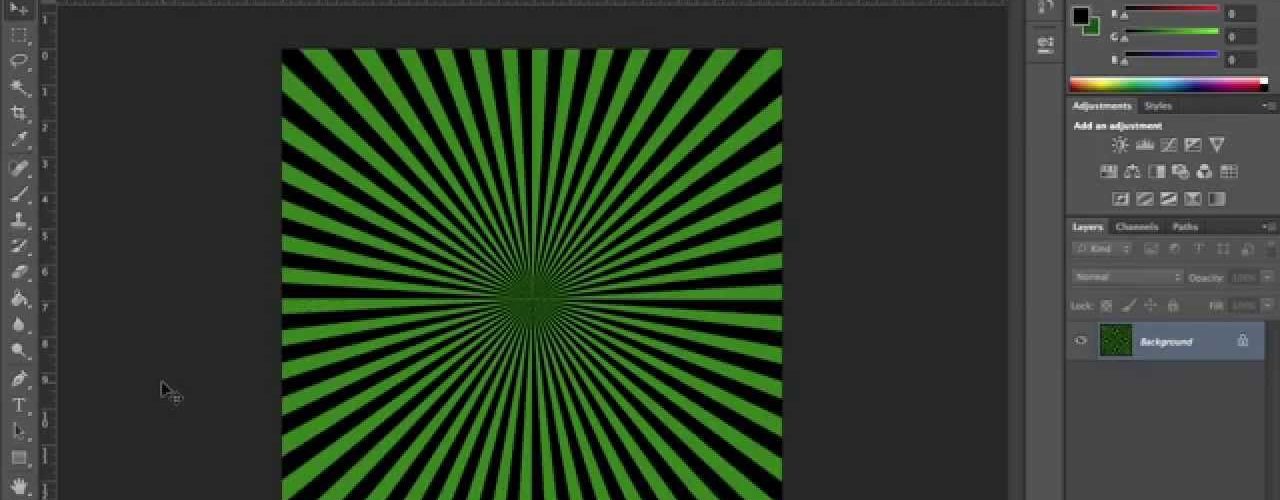Select the Lasso tool
Viewport: 1280px width, 500px height.
tap(19, 61)
